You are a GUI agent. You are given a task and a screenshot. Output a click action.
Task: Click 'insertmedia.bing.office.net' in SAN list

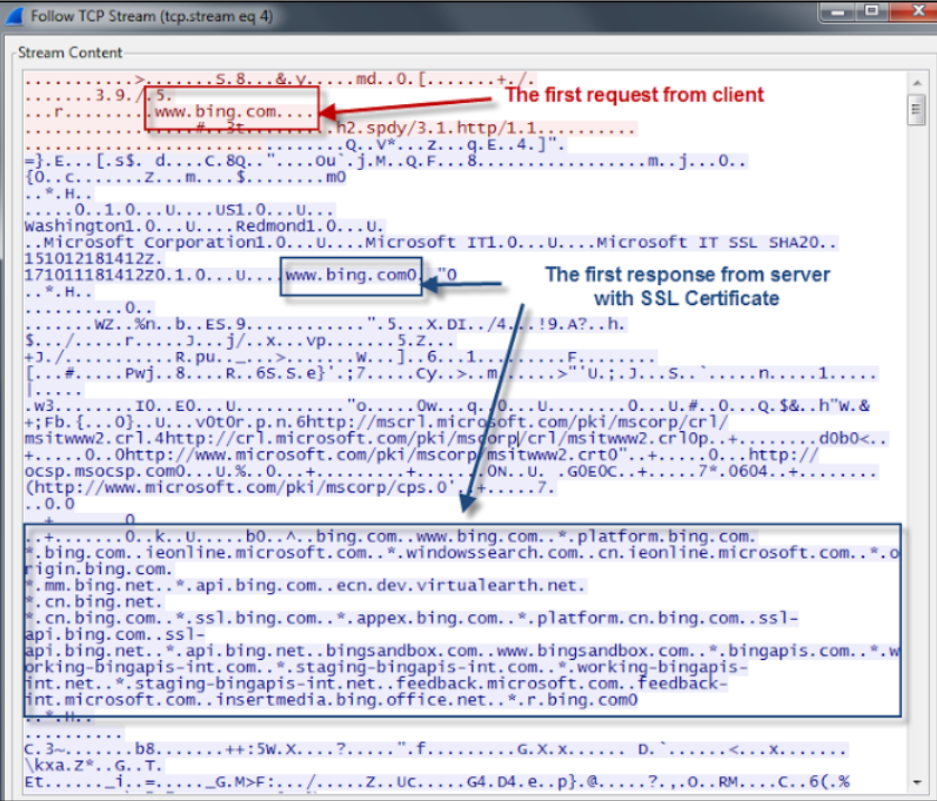pos(351,699)
